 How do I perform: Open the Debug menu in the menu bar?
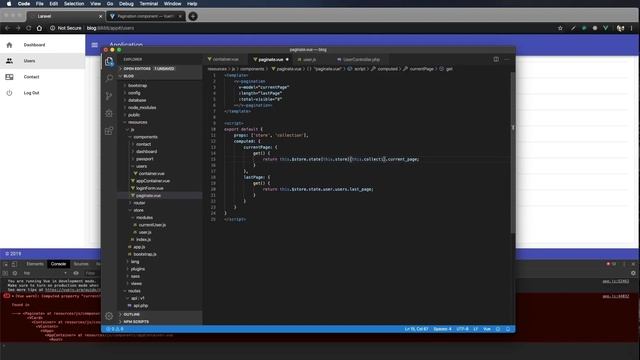click(126, 4)
